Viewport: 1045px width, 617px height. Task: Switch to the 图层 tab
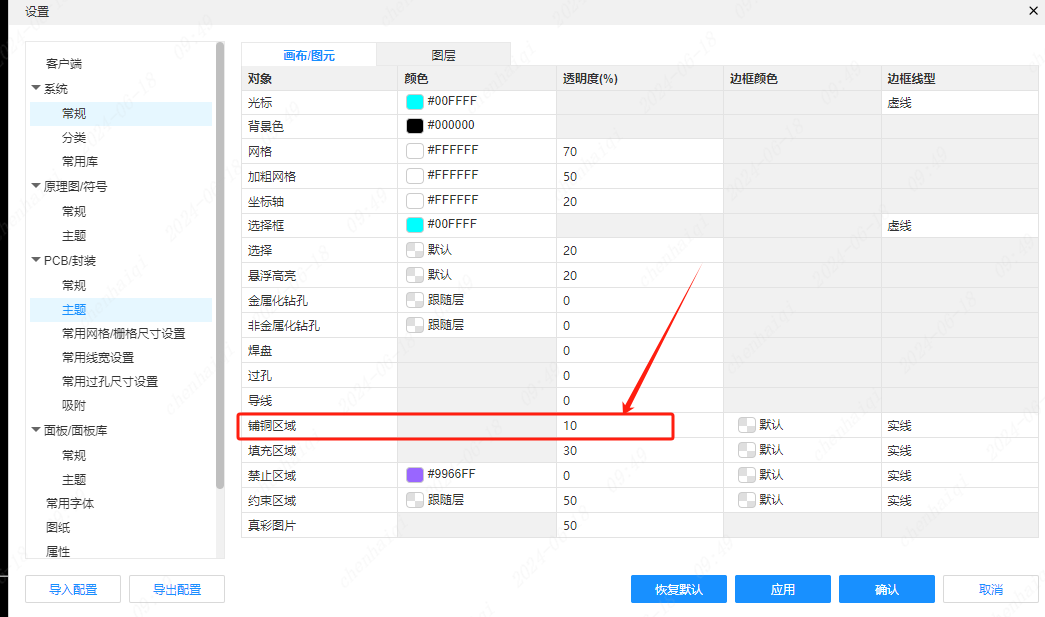coord(443,56)
